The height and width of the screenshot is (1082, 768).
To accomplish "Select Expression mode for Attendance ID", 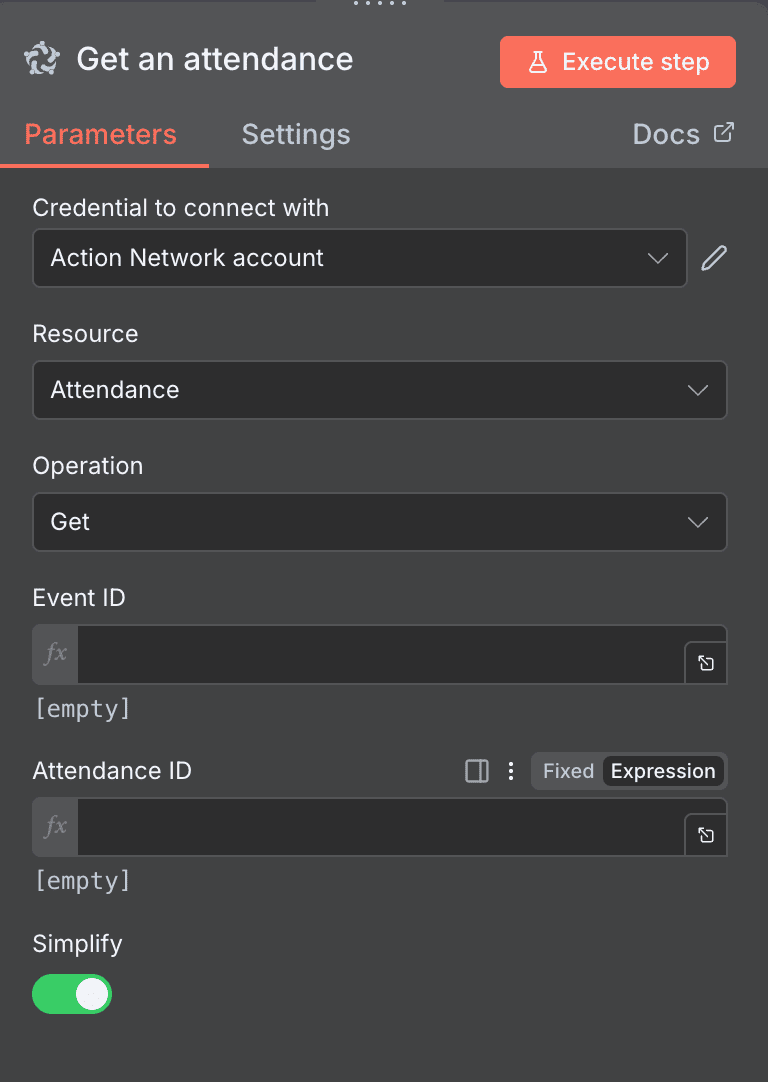I will click(x=662, y=771).
